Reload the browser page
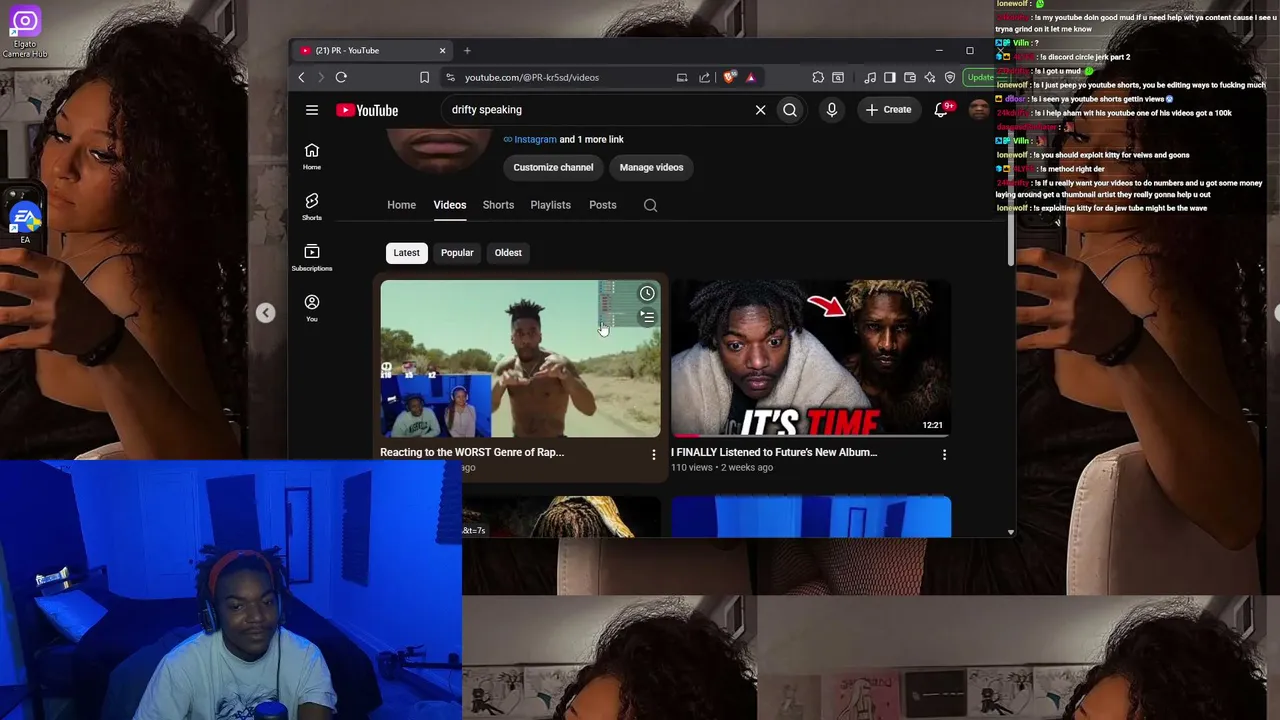The width and height of the screenshot is (1280, 720). tap(341, 77)
